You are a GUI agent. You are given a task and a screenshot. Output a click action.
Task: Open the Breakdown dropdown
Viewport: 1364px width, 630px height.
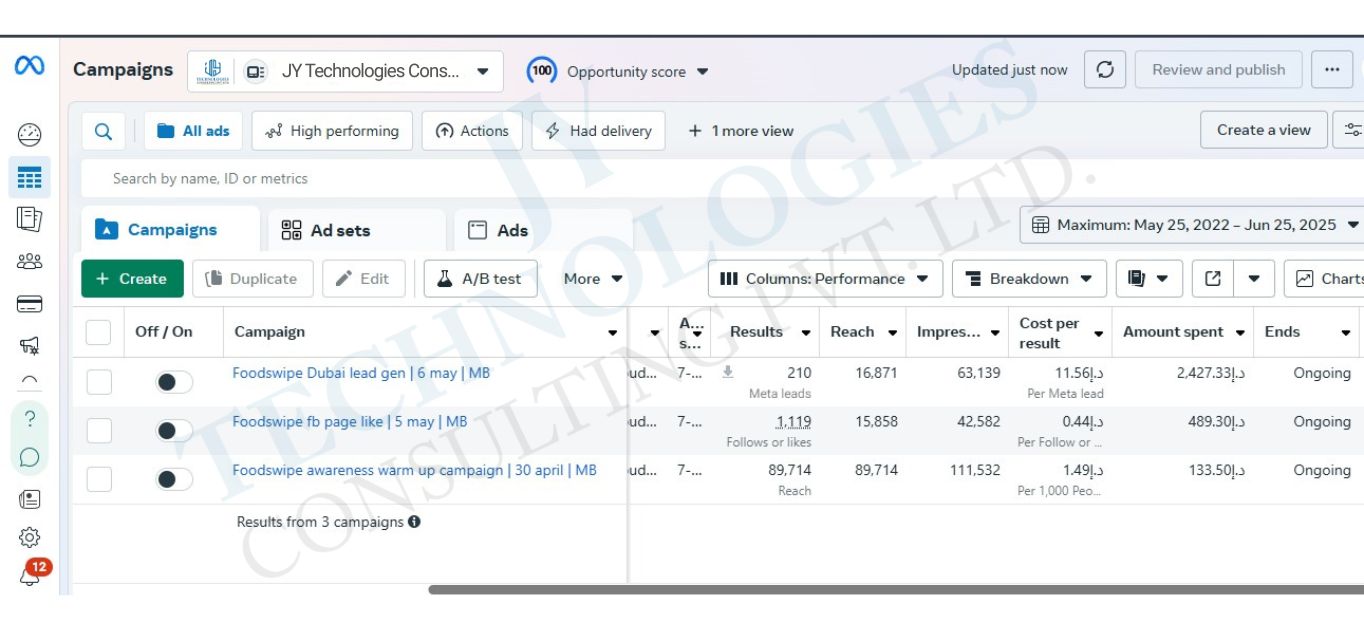1029,279
